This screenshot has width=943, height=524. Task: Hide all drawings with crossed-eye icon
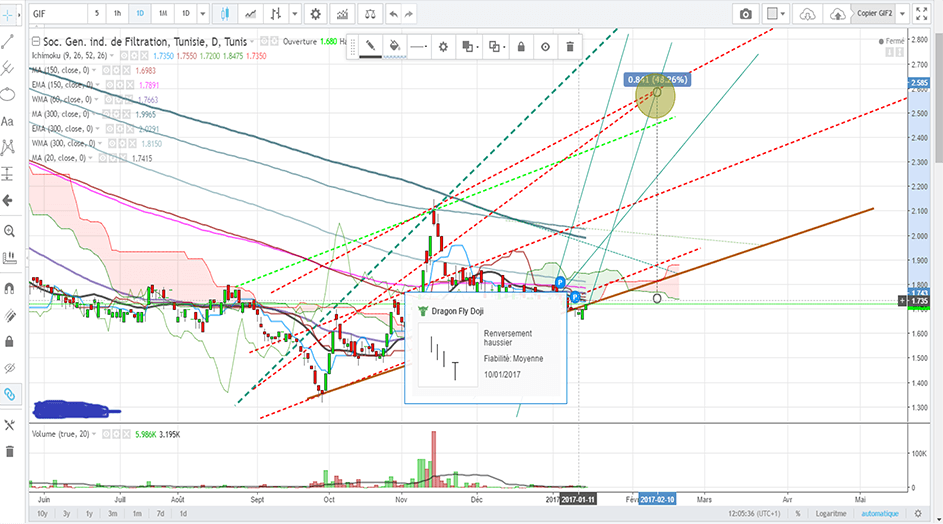click(9, 368)
